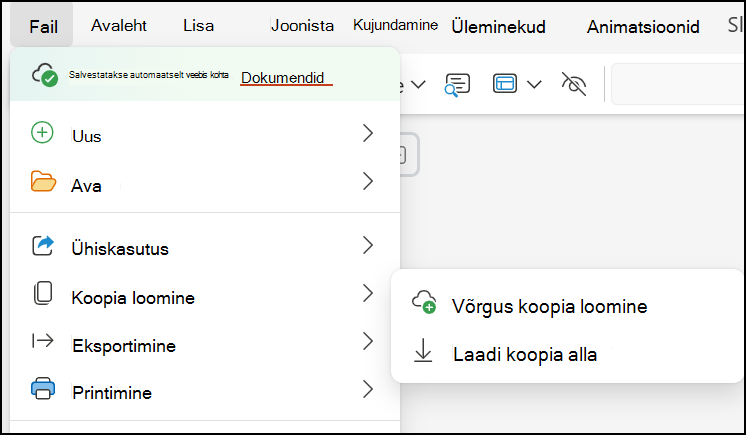Image resolution: width=746 pixels, height=435 pixels.
Task: Click the Eksportimine arrow icon
Action: [x=42, y=341]
